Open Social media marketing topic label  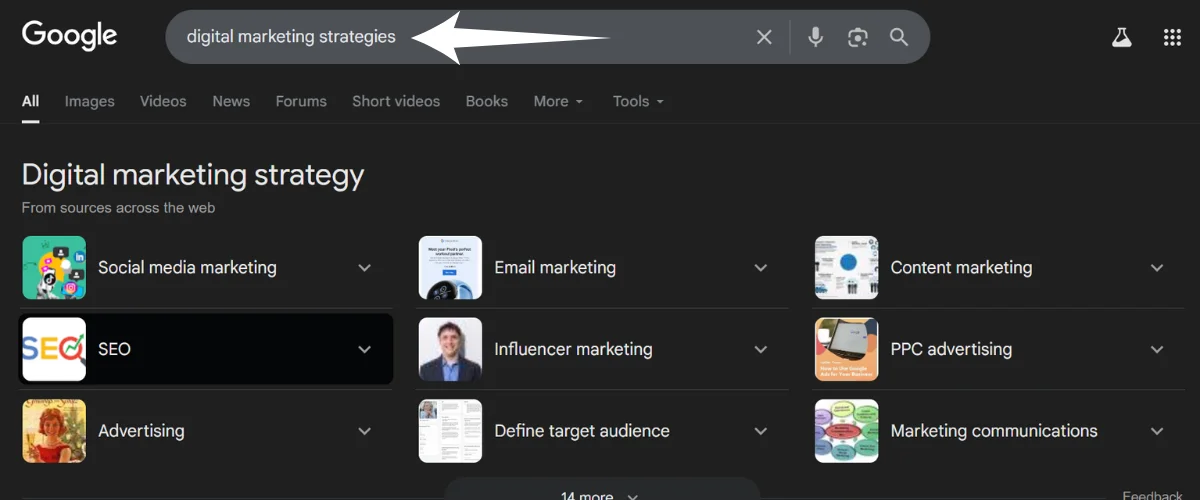coord(187,268)
